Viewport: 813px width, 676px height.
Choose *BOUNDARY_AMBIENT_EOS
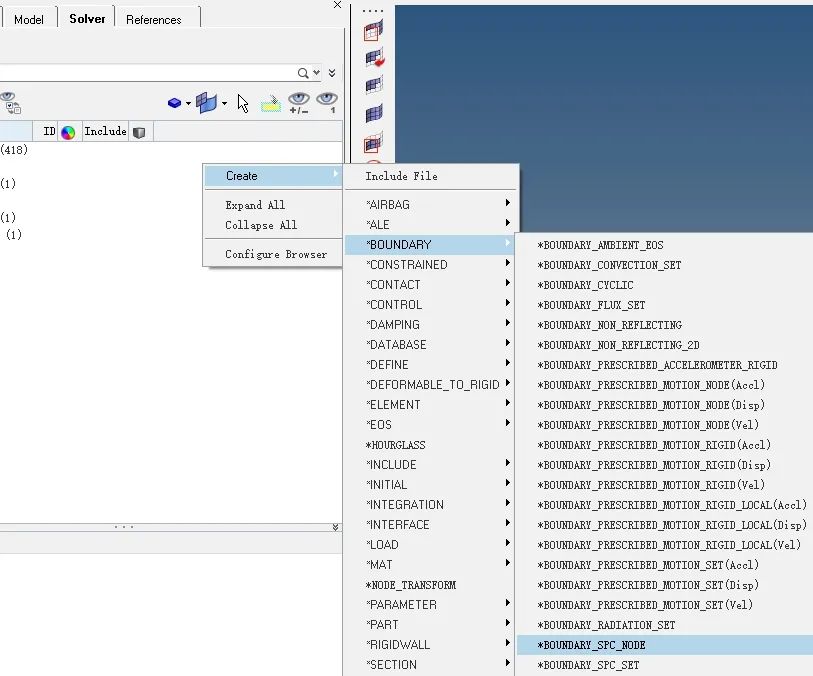pyautogui.click(x=665, y=245)
